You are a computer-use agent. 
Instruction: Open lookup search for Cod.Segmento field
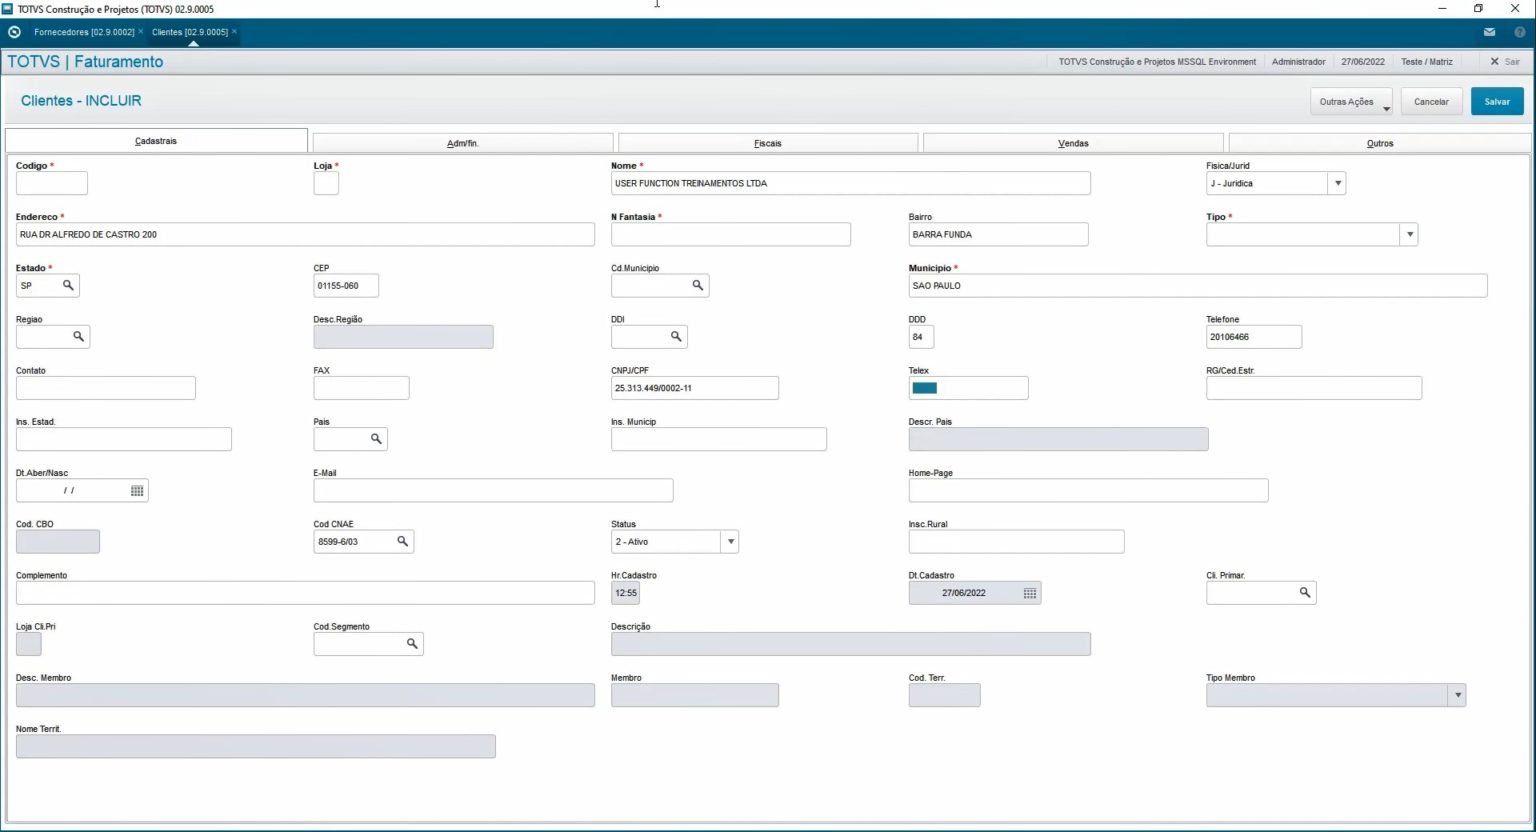[412, 644]
